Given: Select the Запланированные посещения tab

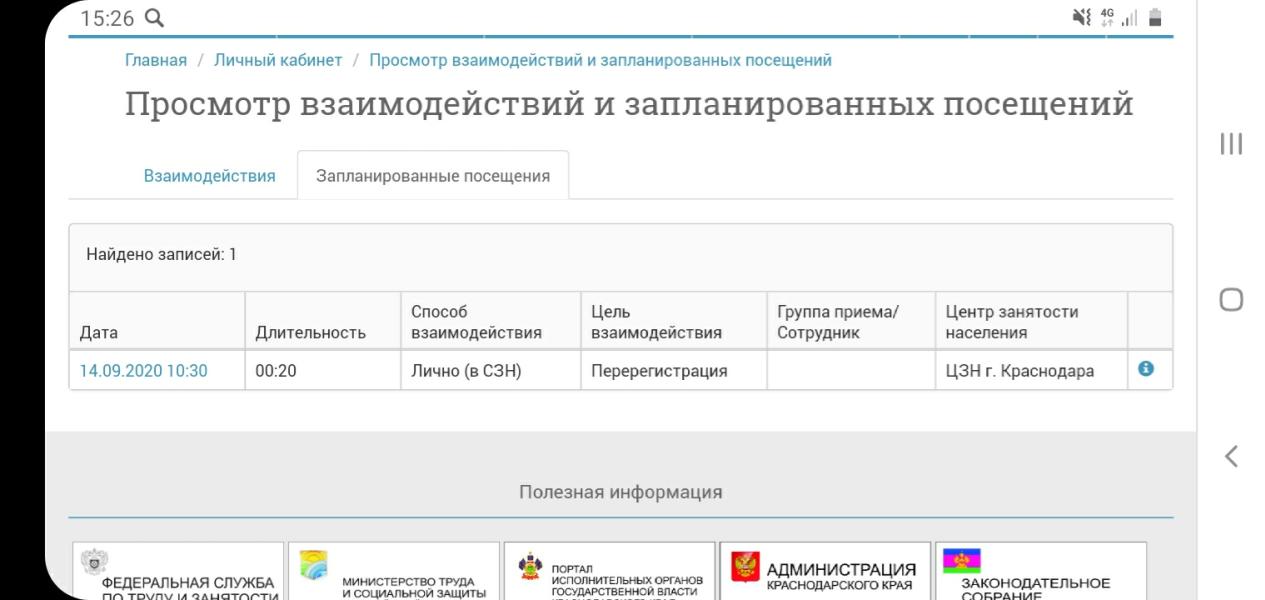Looking at the screenshot, I should point(433,176).
